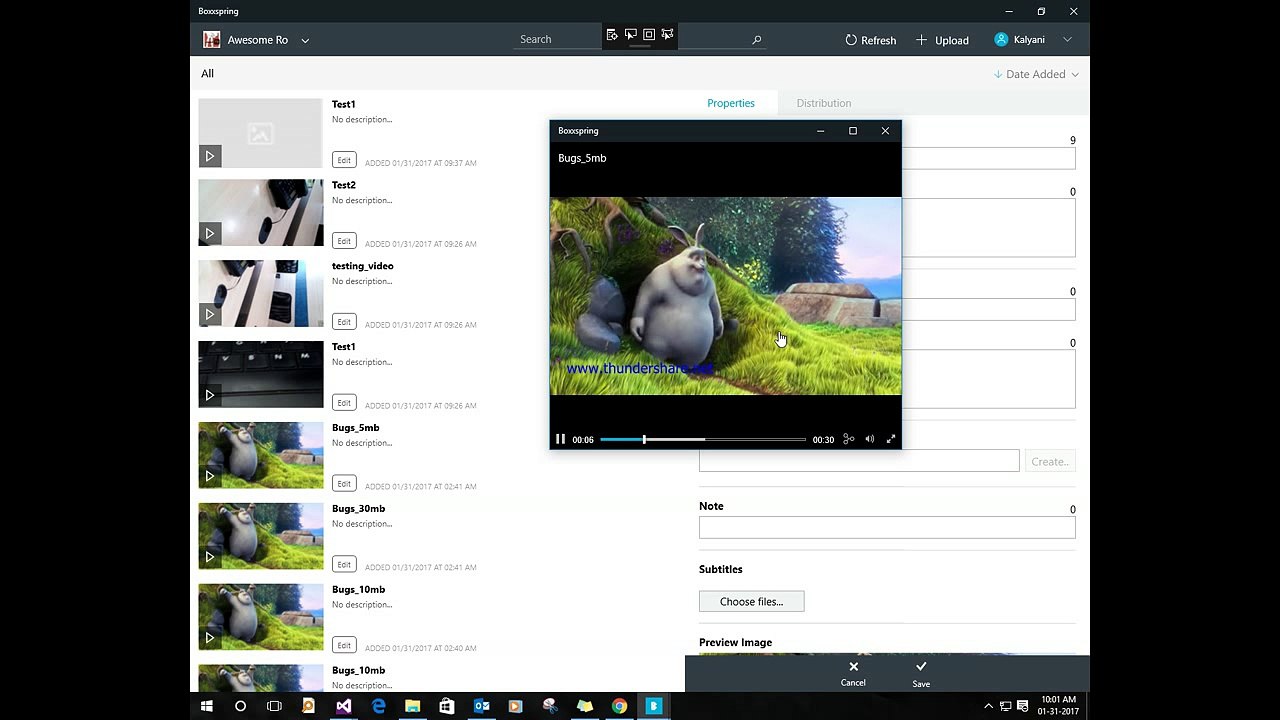This screenshot has height=720, width=1280.
Task: Open File Explorer from the taskbar
Action: click(x=412, y=706)
